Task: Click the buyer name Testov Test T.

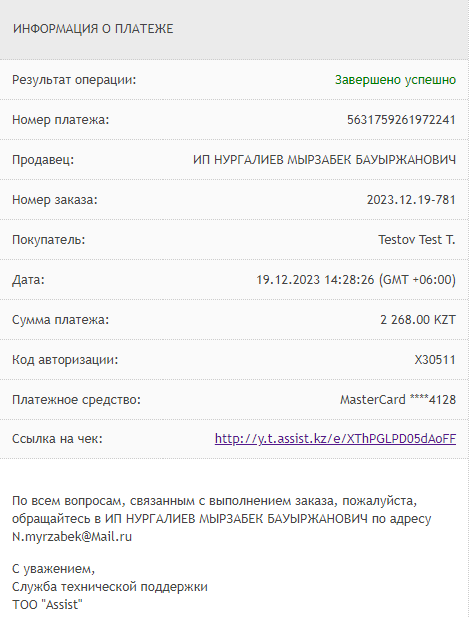Action: 417,240
